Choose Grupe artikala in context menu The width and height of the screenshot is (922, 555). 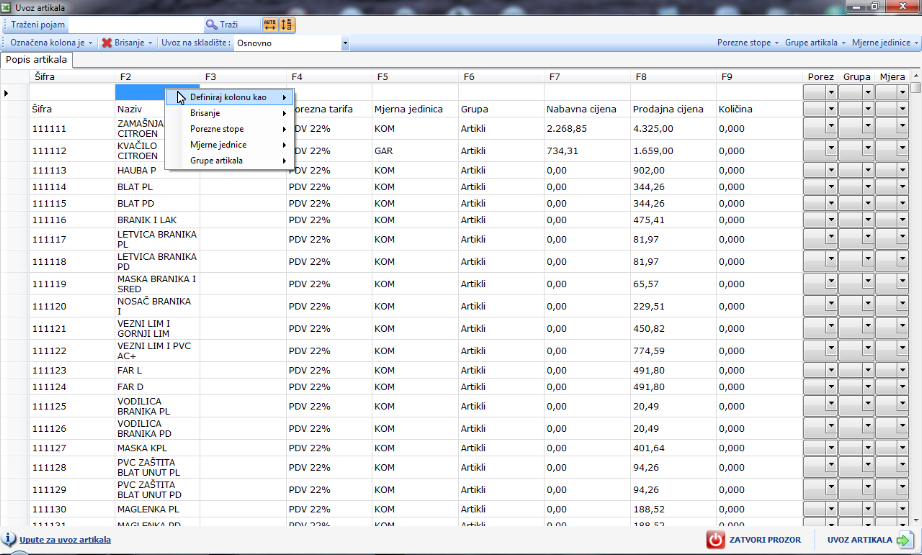coord(230,161)
